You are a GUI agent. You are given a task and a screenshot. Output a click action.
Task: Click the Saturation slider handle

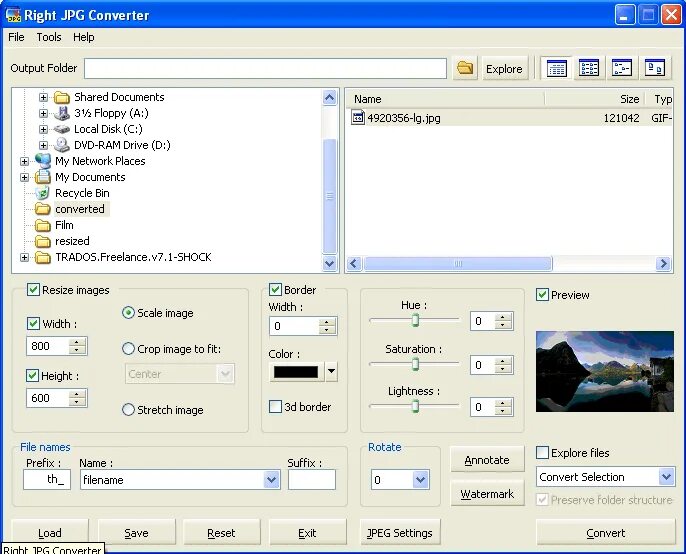point(415,364)
